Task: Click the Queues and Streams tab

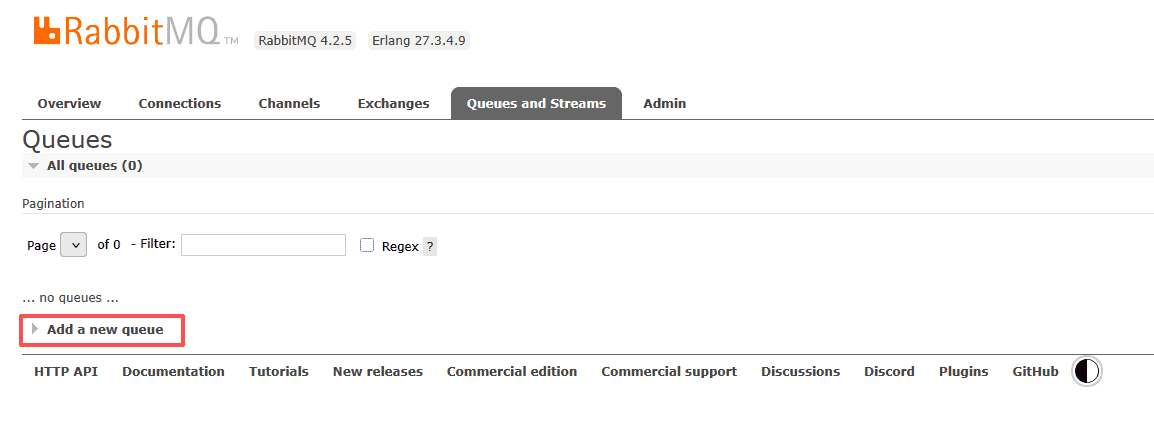Action: pos(536,104)
